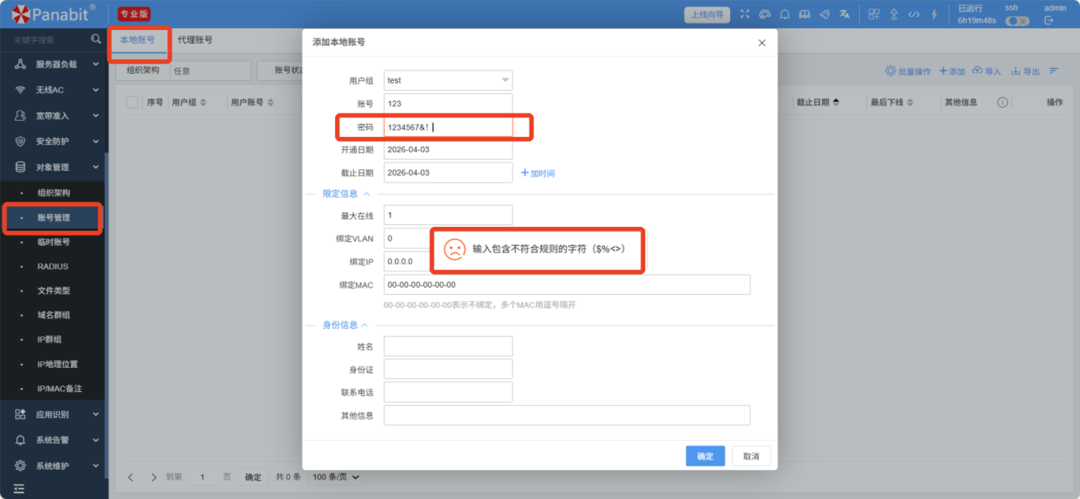Screen dimensions: 1080x499
Task: Click the grid QR modules icon
Action: pos(874,14)
